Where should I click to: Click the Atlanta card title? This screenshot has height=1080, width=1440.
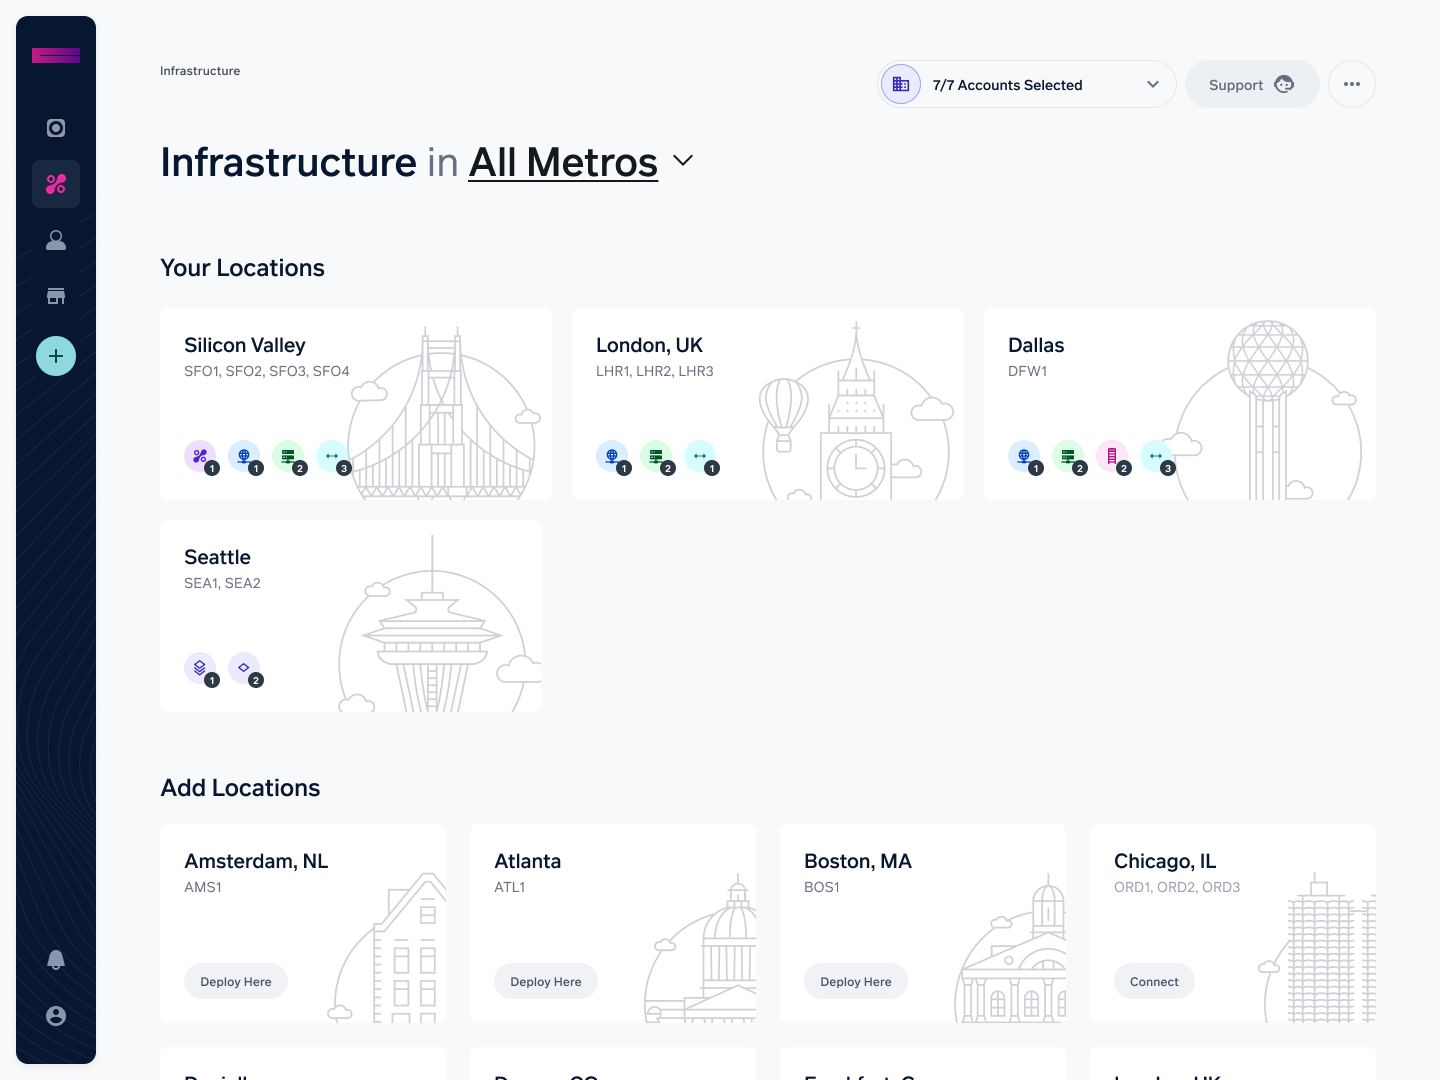pyautogui.click(x=528, y=861)
